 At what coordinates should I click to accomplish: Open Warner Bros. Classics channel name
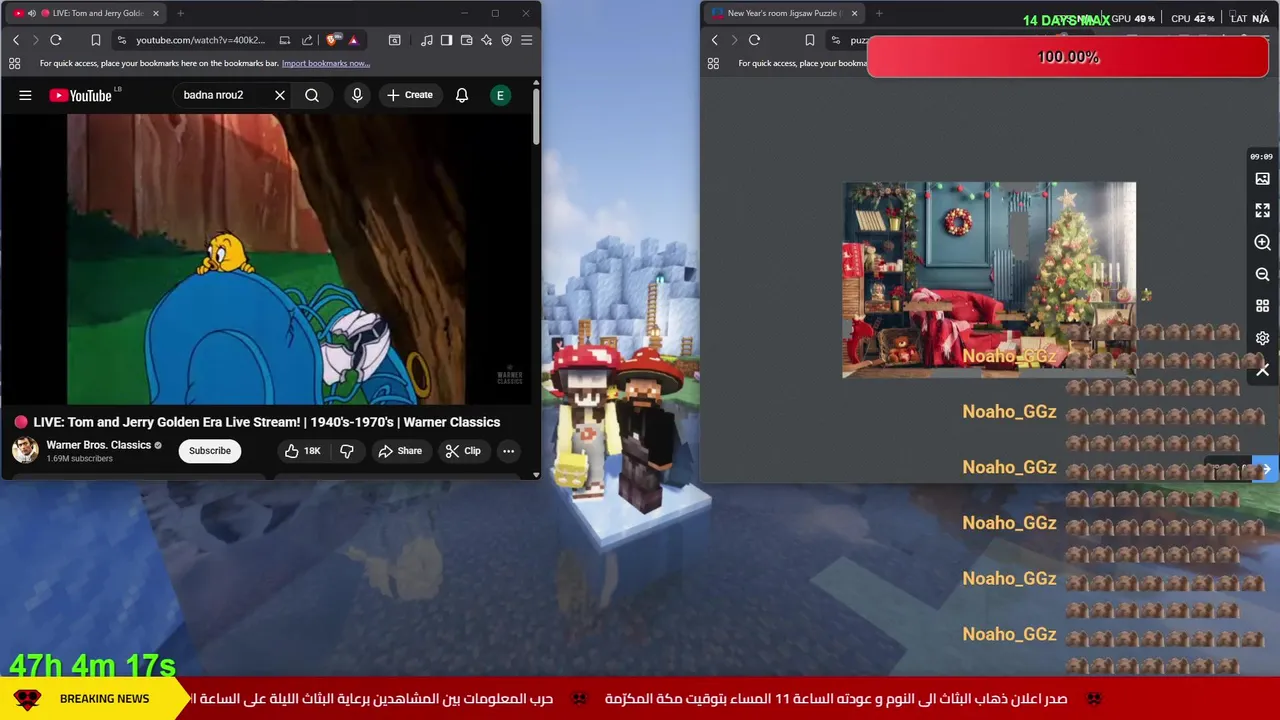(x=98, y=445)
